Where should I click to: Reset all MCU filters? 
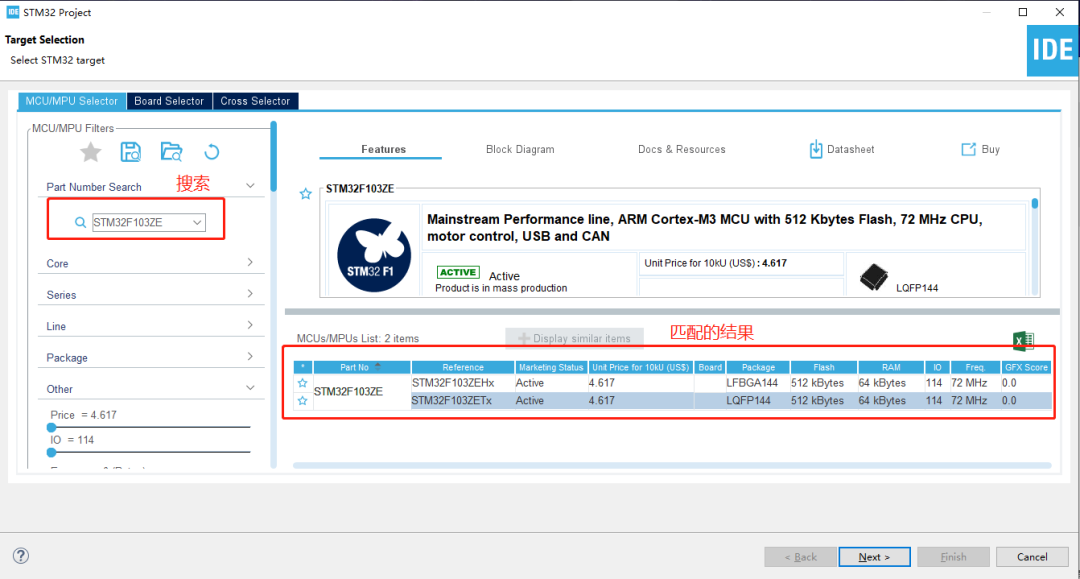click(x=211, y=151)
